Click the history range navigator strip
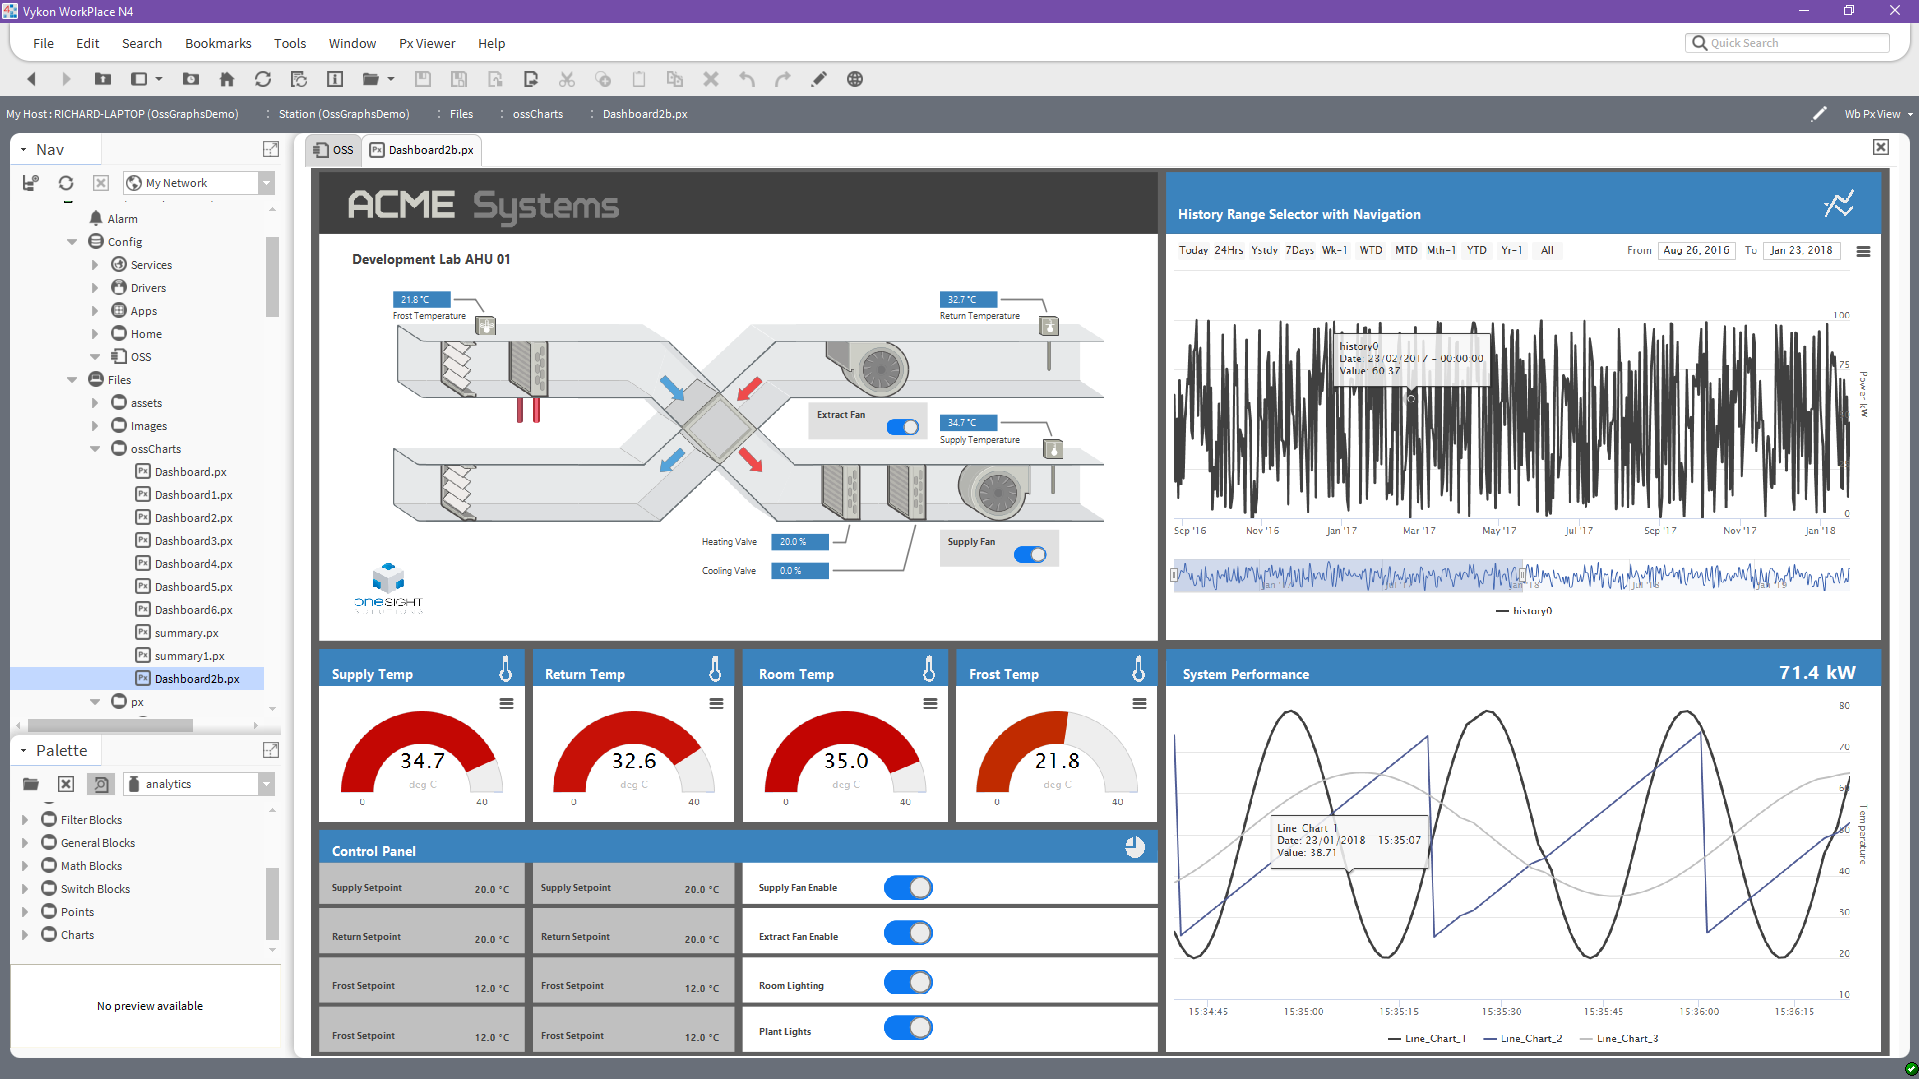Image resolution: width=1919 pixels, height=1079 pixels. (1510, 577)
